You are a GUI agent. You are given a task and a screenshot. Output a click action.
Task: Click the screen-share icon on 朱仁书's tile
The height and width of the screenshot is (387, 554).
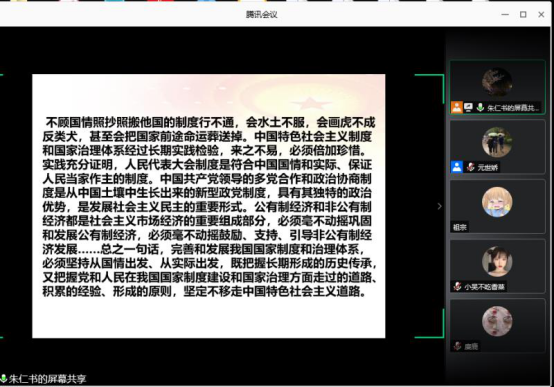468,107
